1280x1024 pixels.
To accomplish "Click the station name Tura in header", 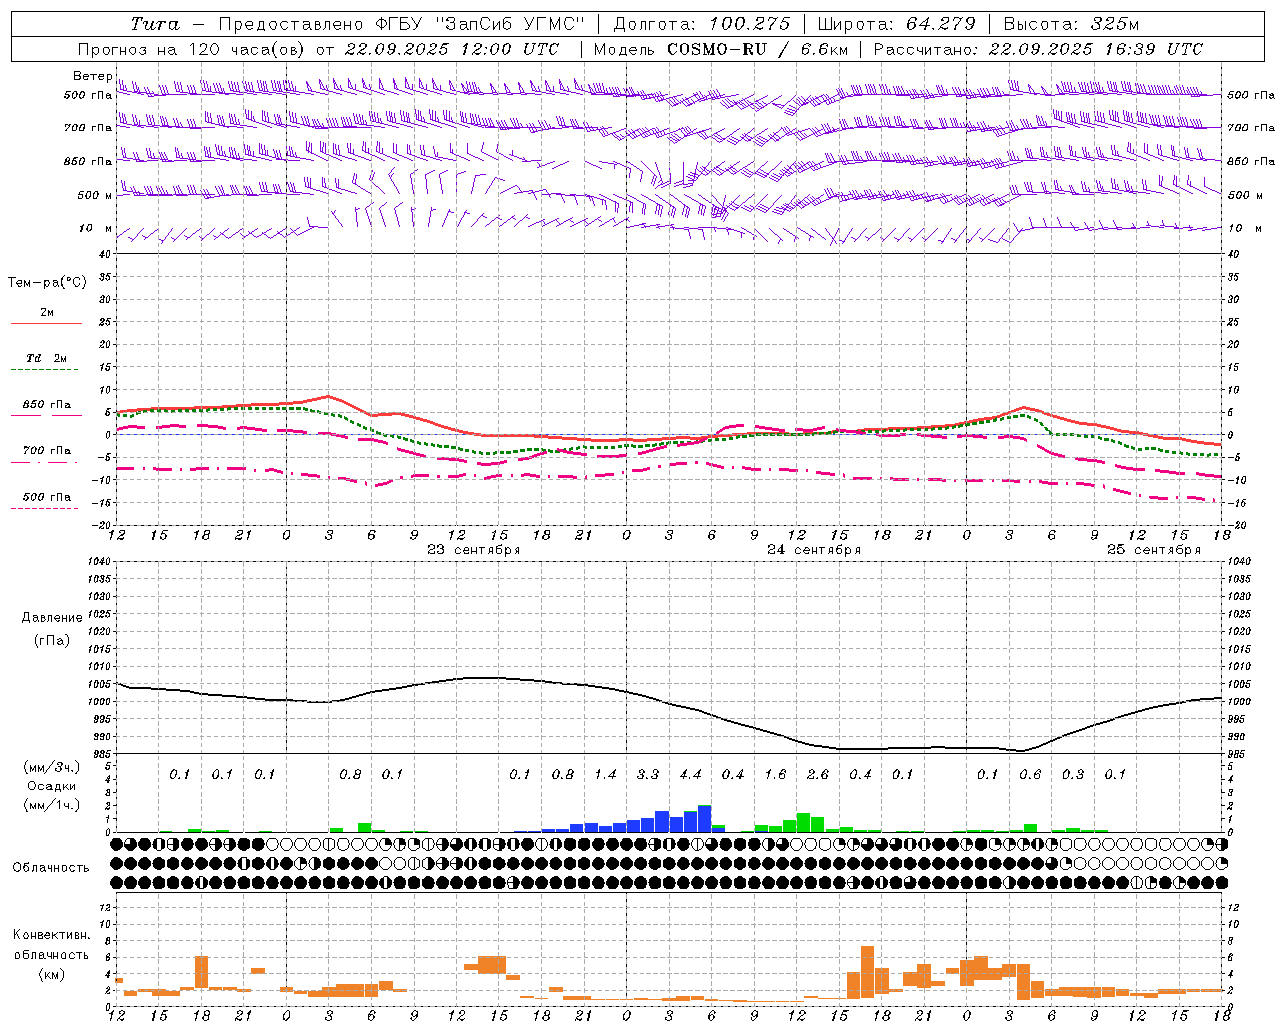I will click(x=156, y=24).
